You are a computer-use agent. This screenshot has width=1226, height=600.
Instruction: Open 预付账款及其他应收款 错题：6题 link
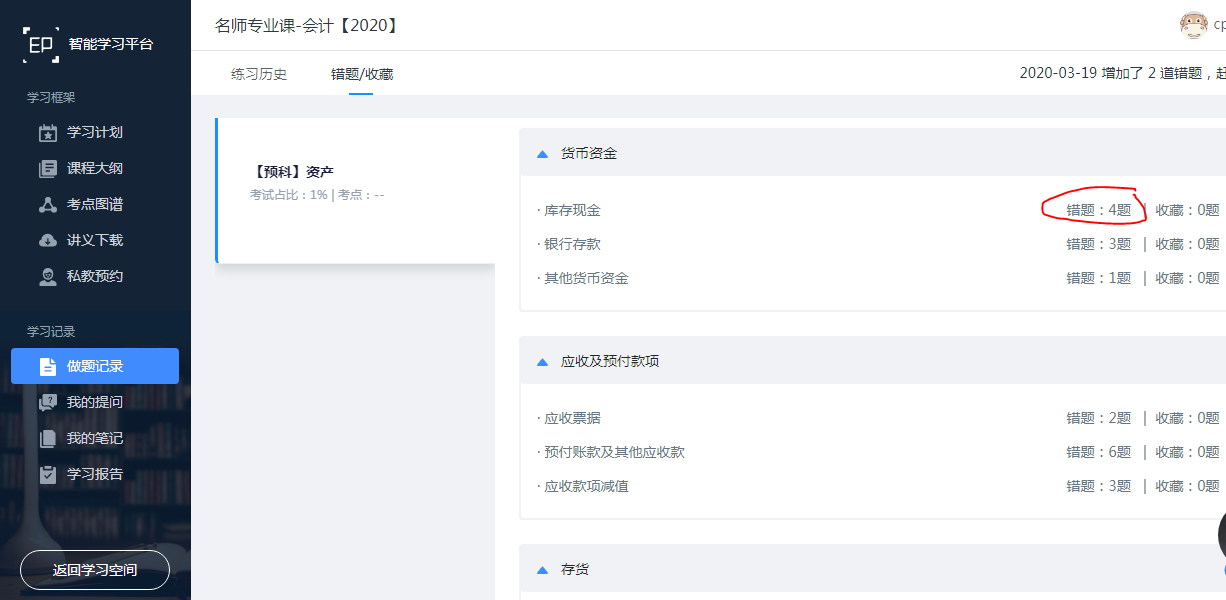(x=1098, y=452)
